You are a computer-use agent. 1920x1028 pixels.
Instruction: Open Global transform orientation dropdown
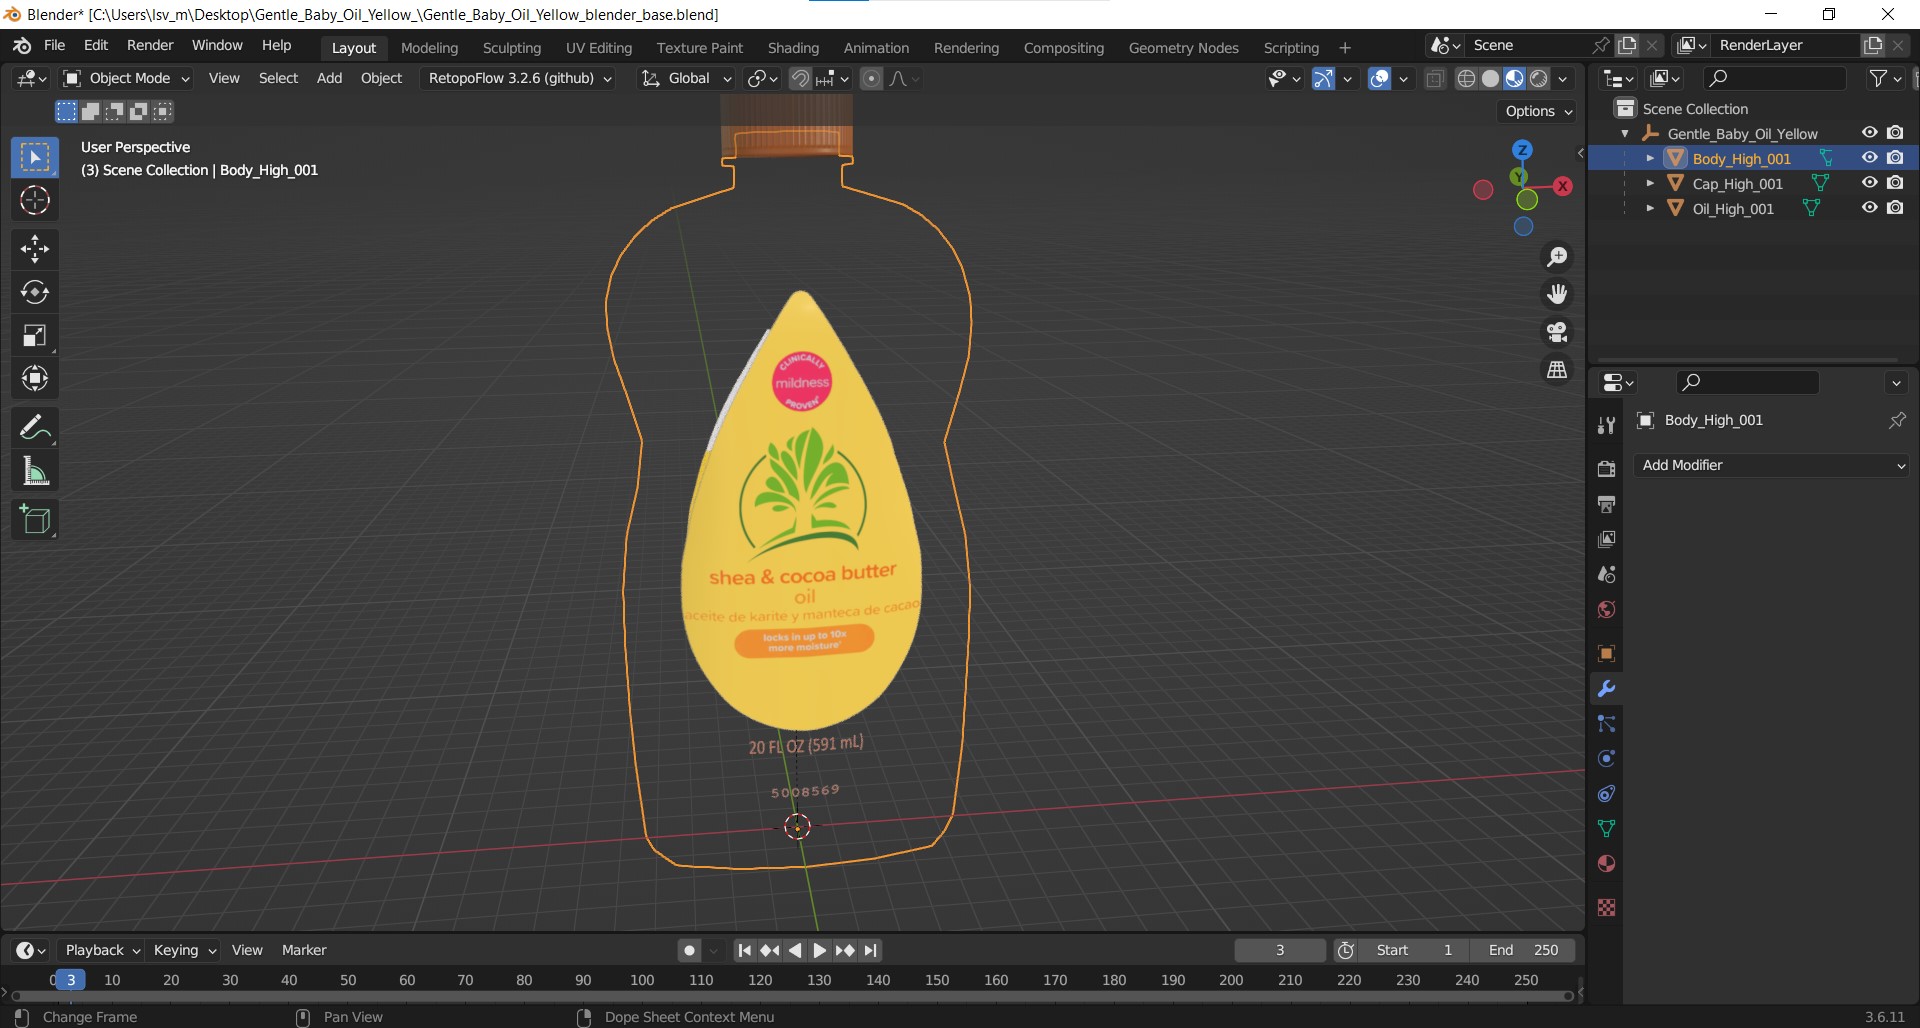tap(687, 78)
